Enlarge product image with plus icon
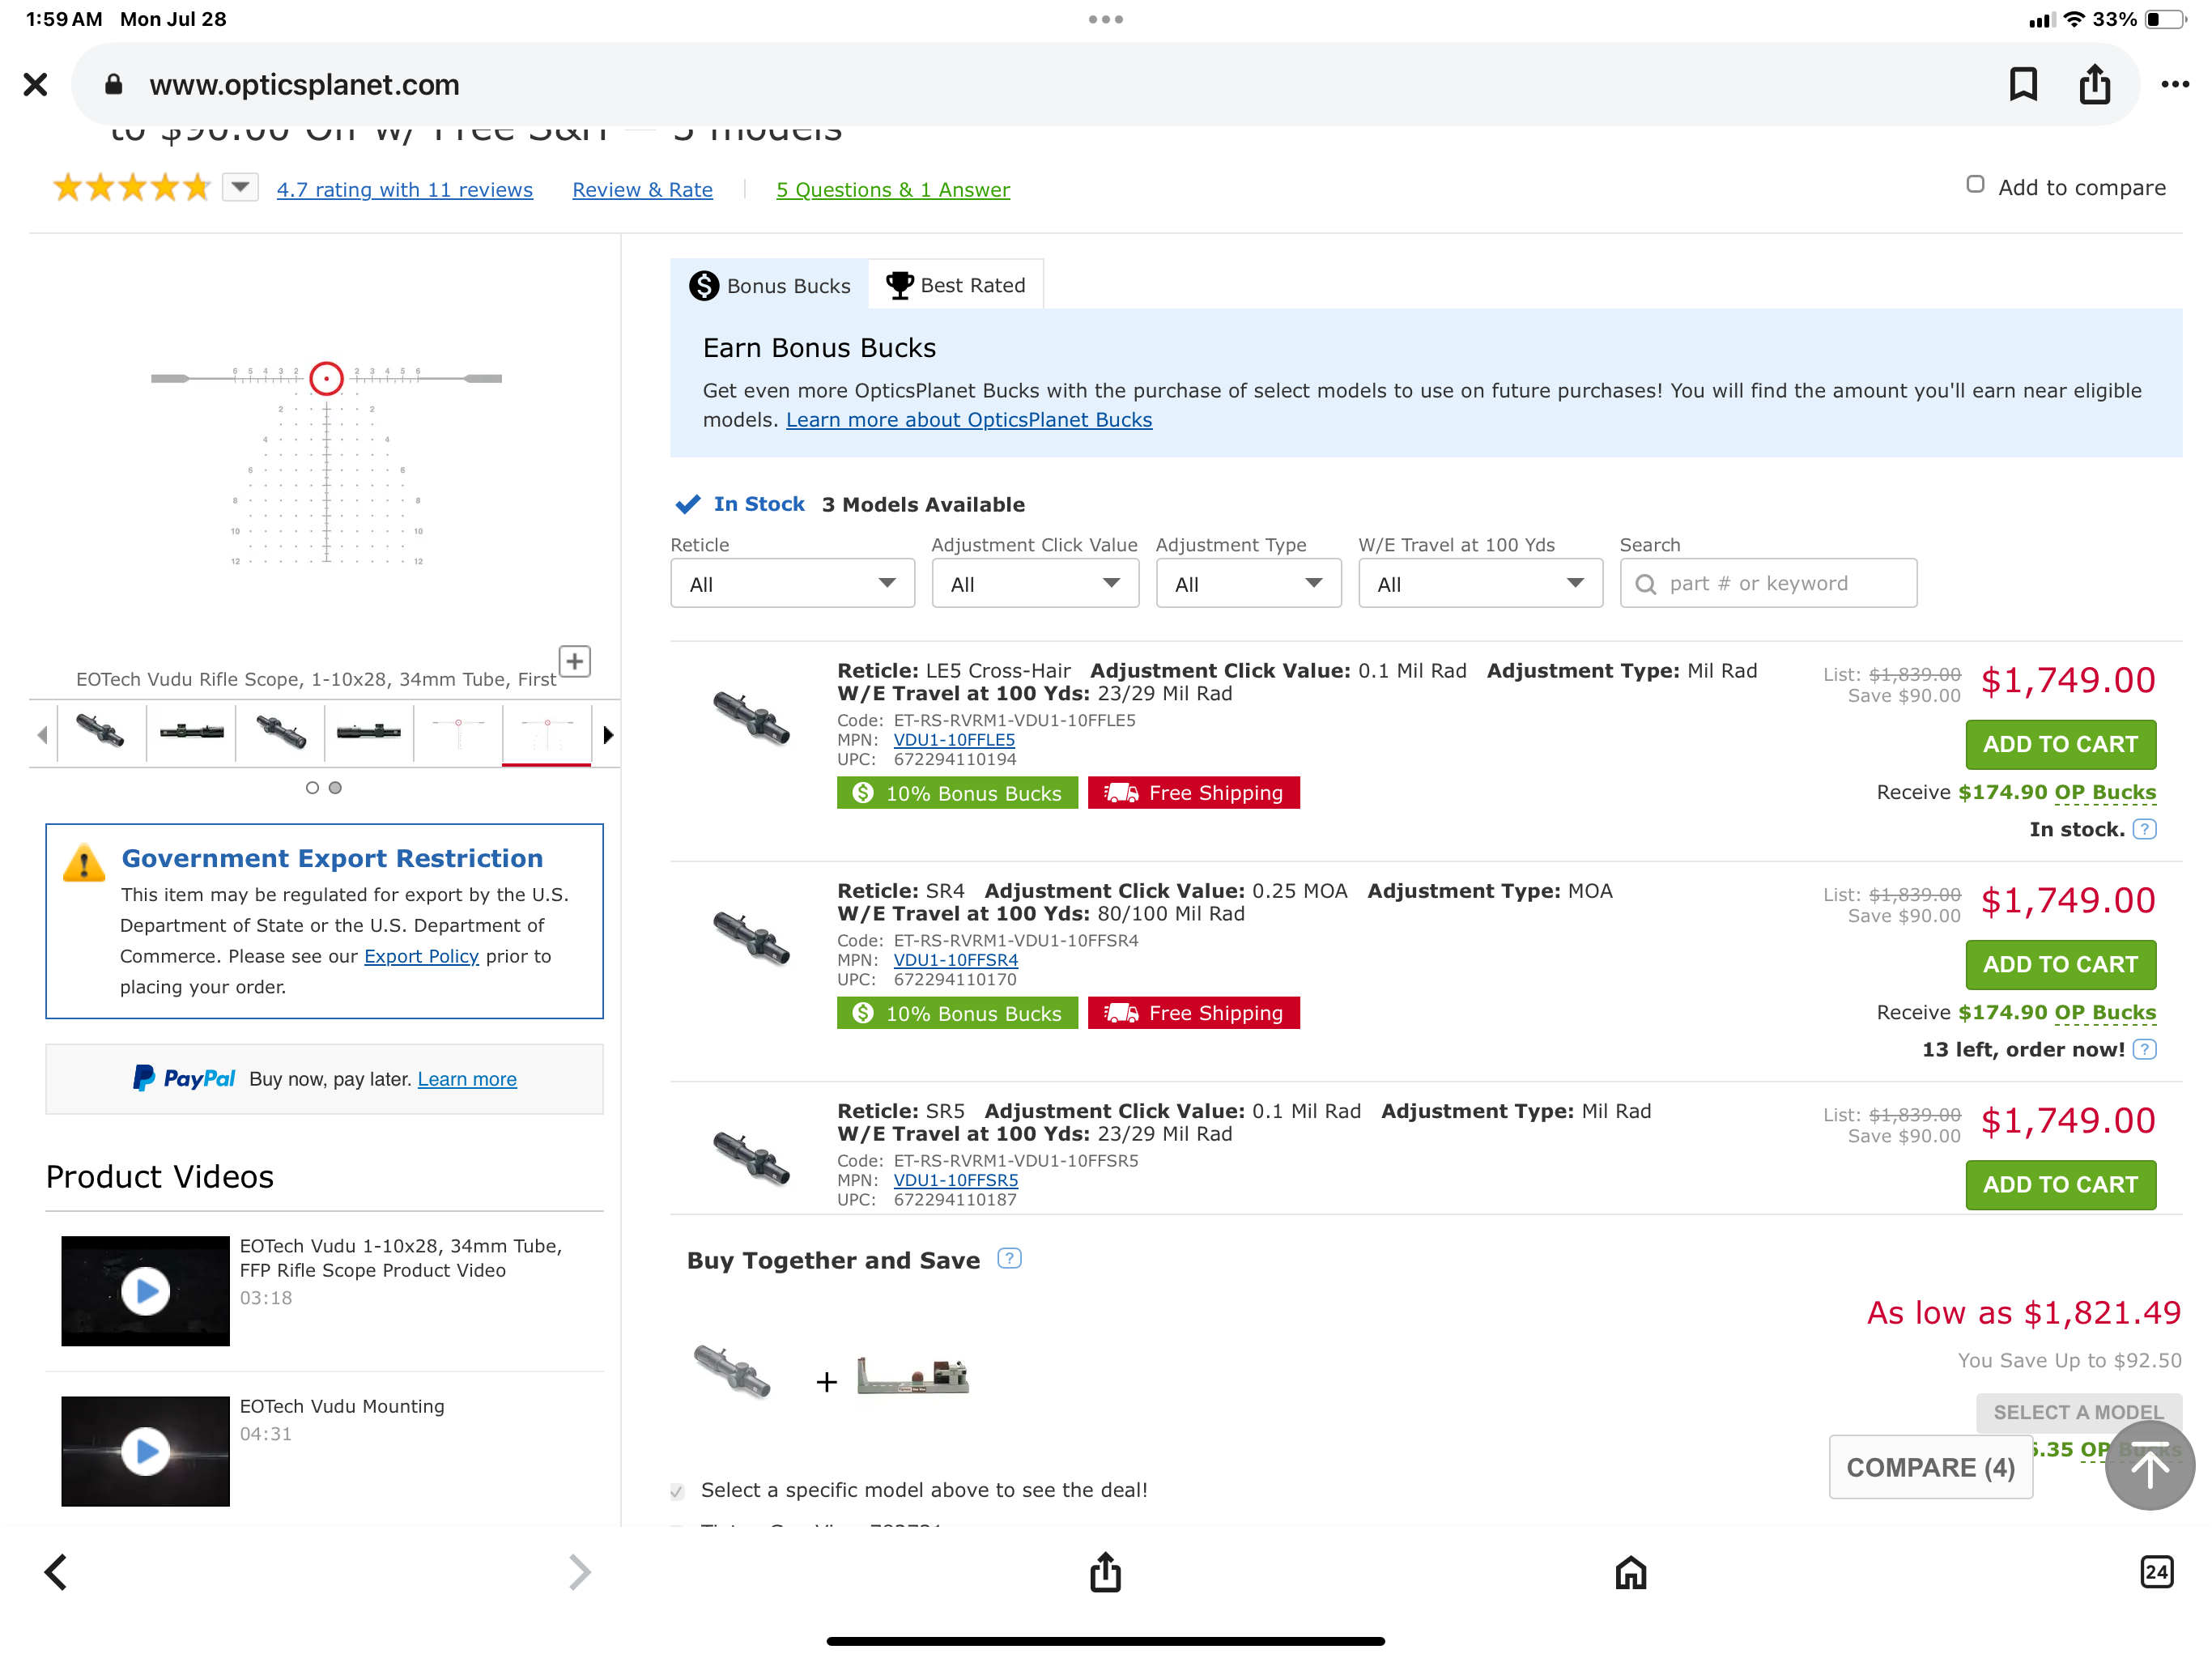Screen dimensions: 2212x1658 click(574, 661)
